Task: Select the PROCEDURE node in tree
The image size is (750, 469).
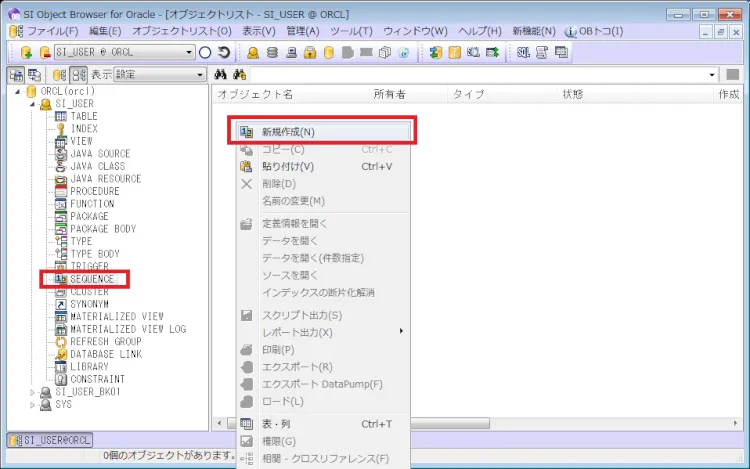Action: [x=95, y=191]
